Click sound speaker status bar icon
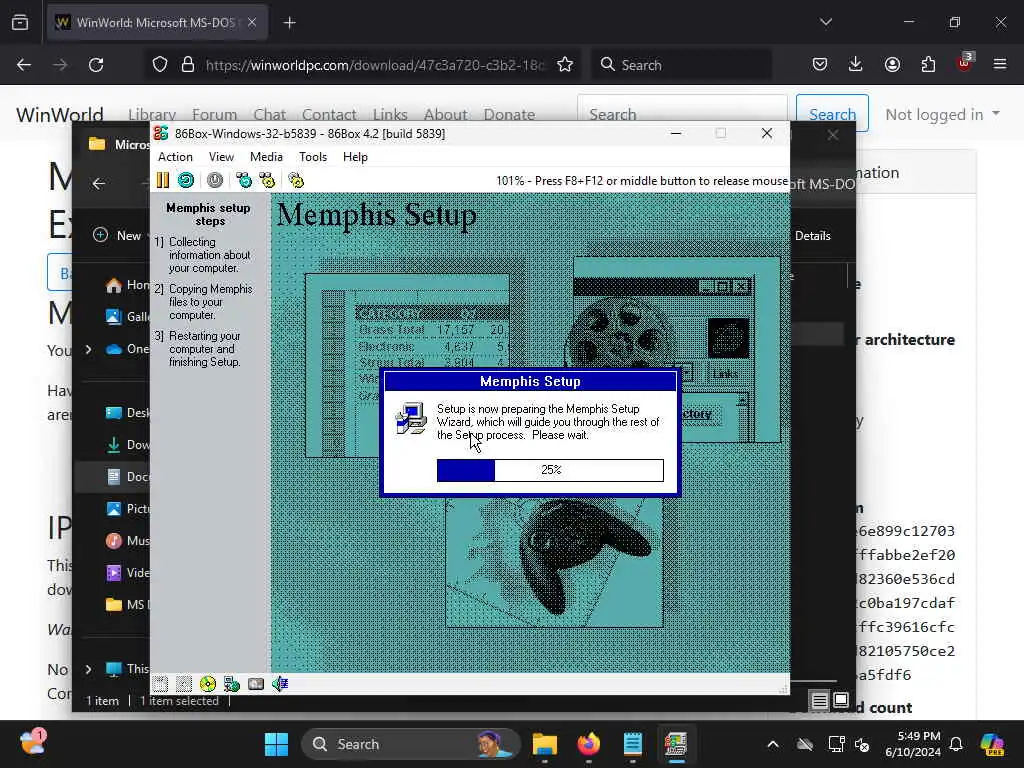The height and width of the screenshot is (768, 1024). pyautogui.click(x=280, y=684)
